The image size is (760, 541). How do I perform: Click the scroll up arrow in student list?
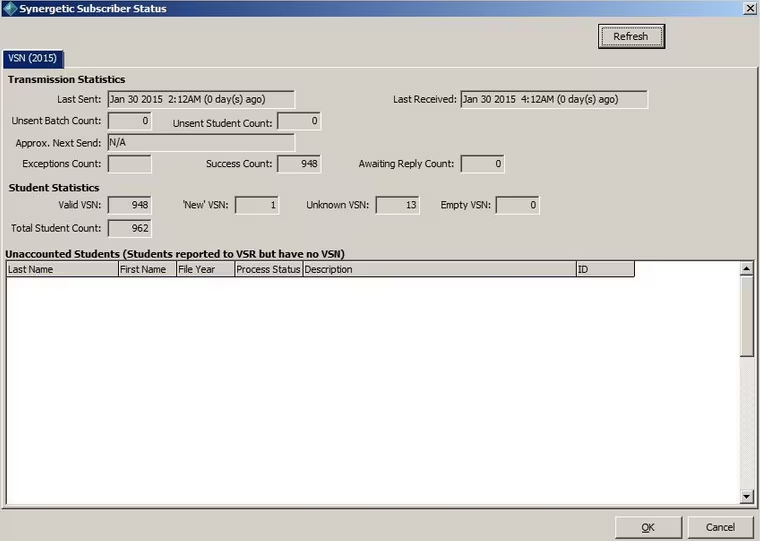pos(746,269)
